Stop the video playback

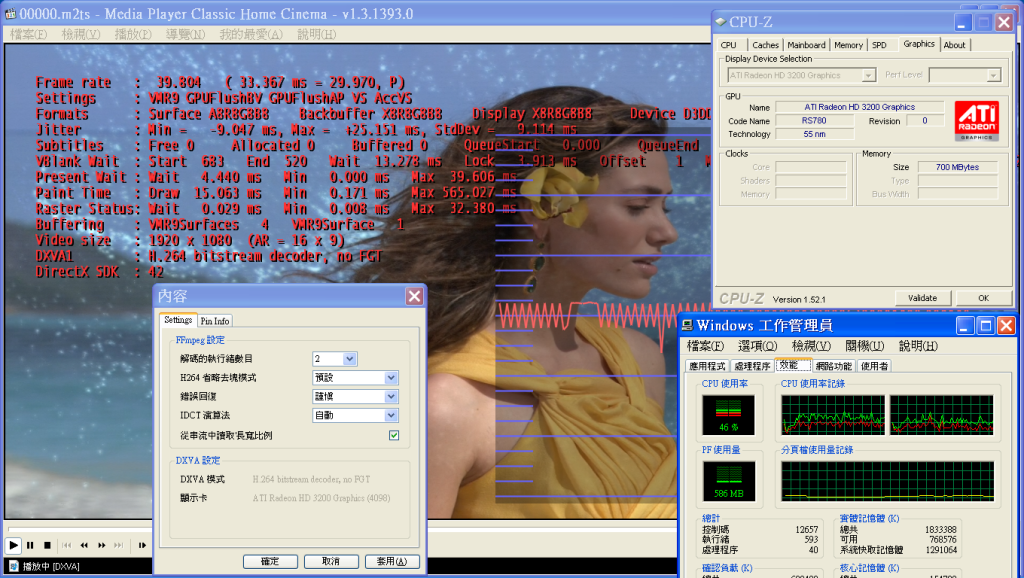[x=47, y=545]
